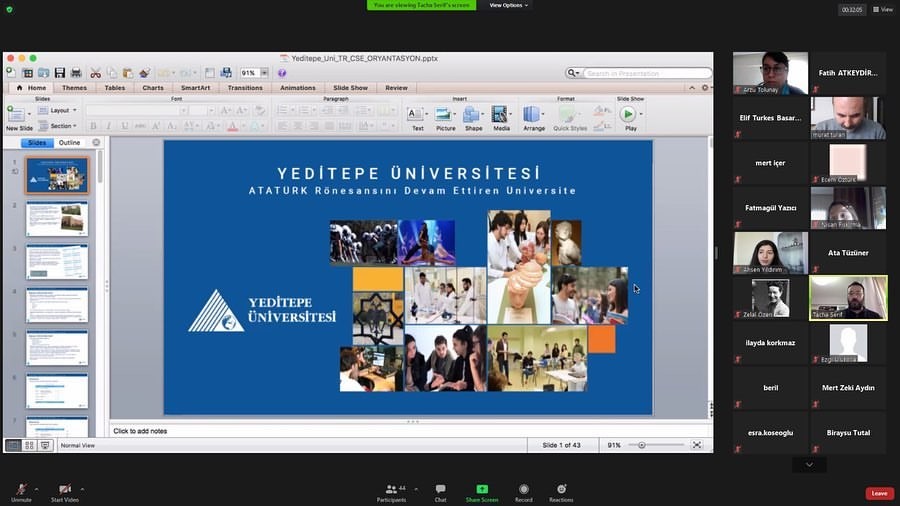
Task: Collapse the ribbon using the caret arrow
Action: 692,88
